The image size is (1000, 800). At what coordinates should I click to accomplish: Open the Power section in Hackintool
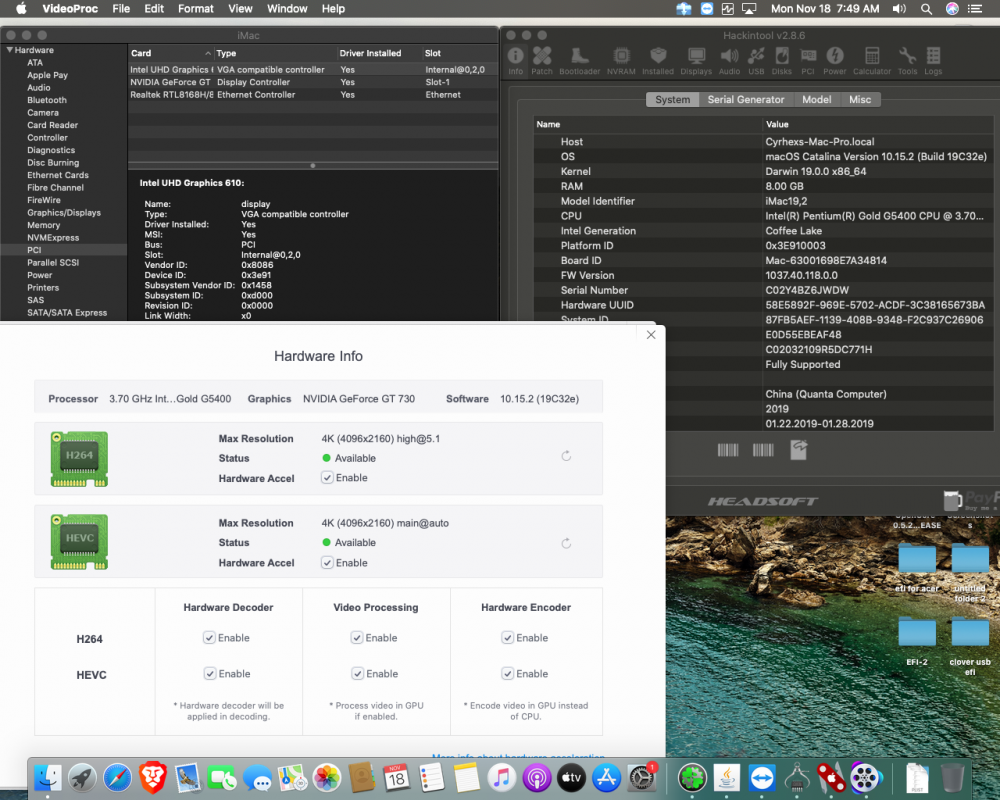834,61
